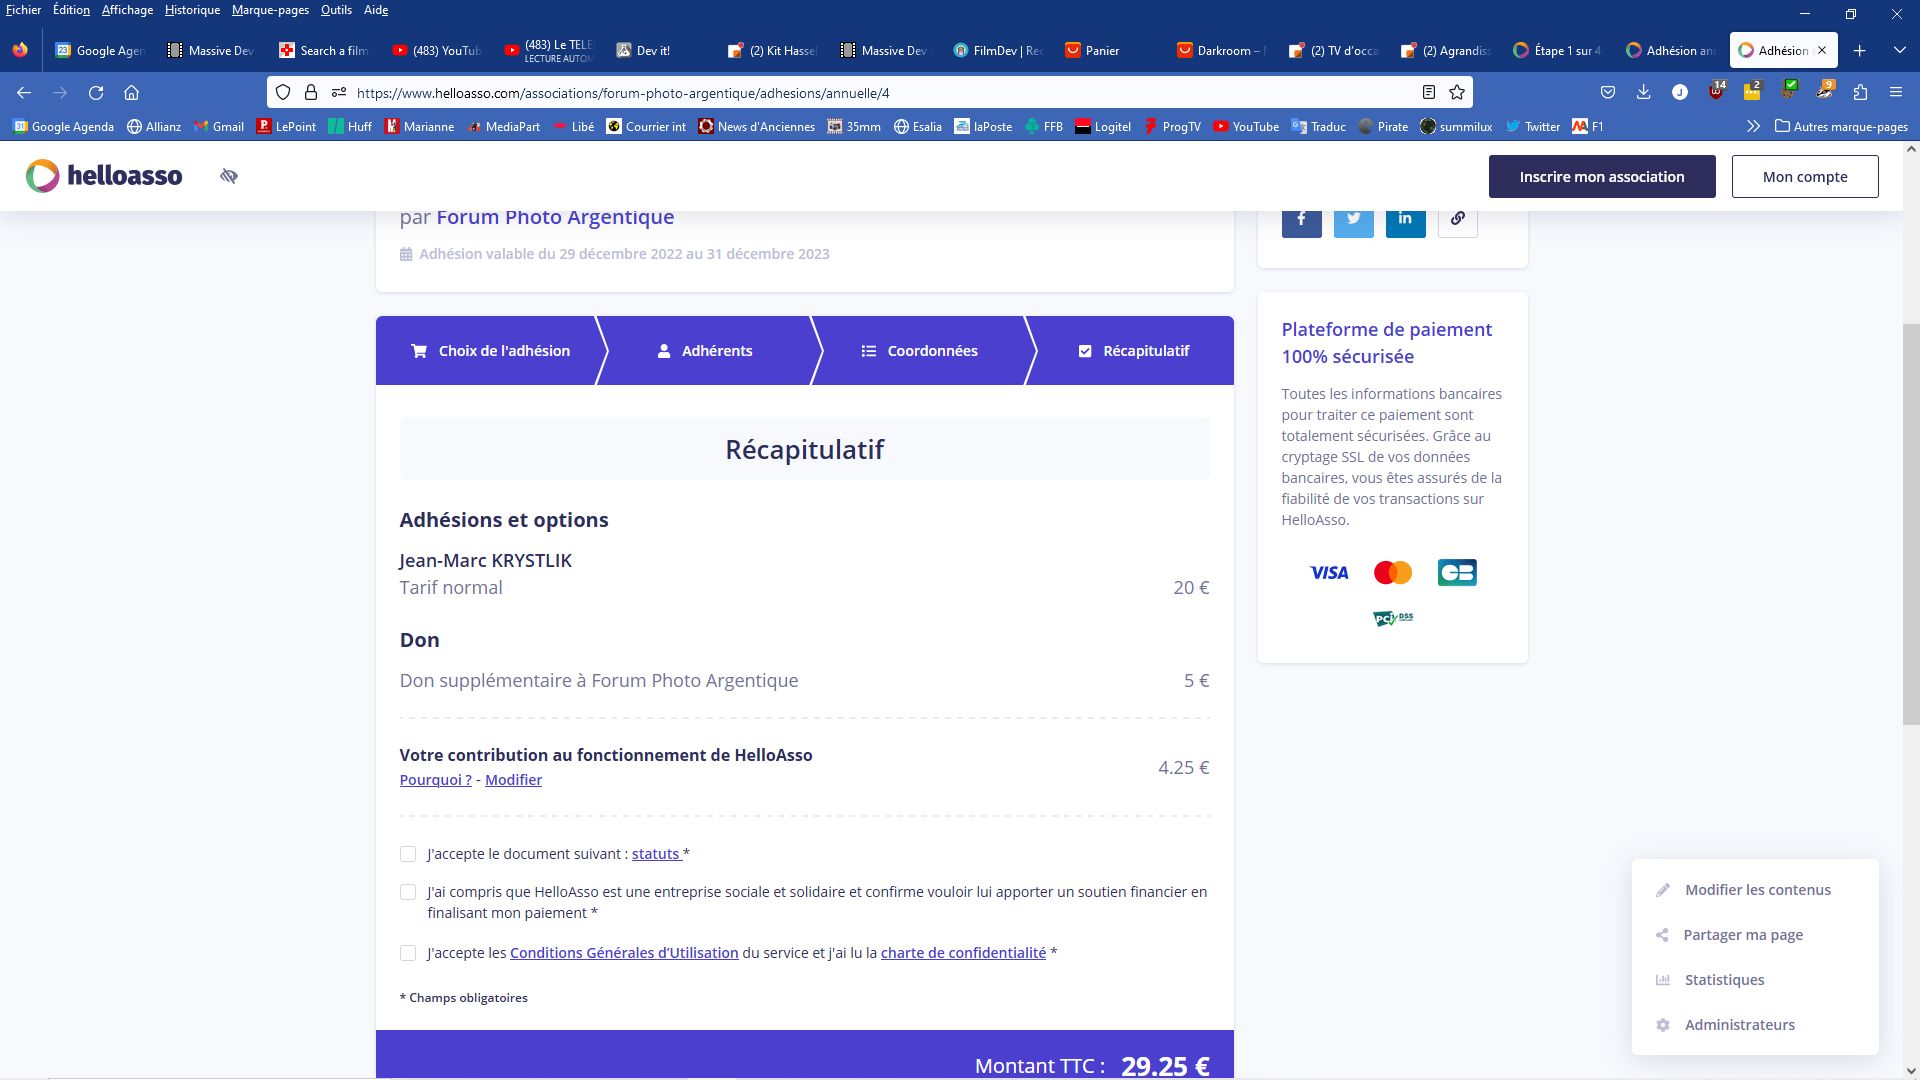Screen dimensions: 1920x1080
Task: Go to Choix de l'adhésion step
Action: tap(490, 351)
